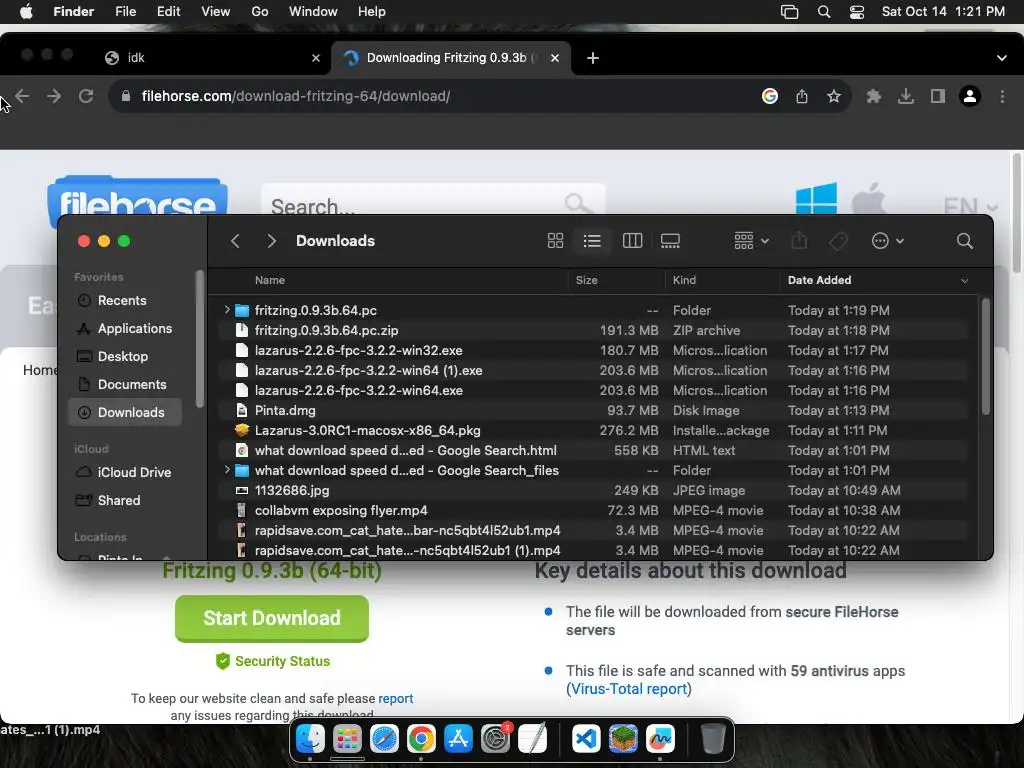Select lazarus-2.2.6-fpc-3.2.2-win32.exe file
The height and width of the screenshot is (768, 1024).
point(593,351)
